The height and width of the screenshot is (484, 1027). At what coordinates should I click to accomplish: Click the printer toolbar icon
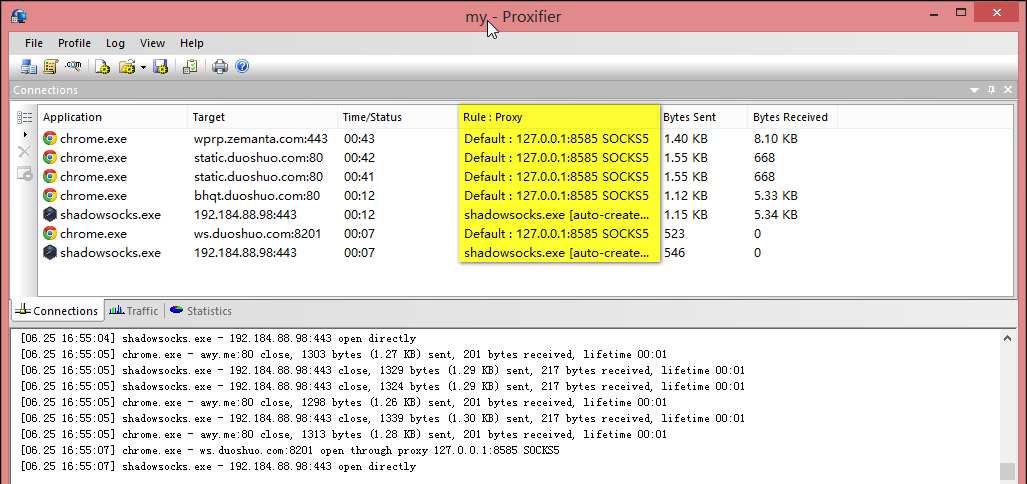click(219, 67)
